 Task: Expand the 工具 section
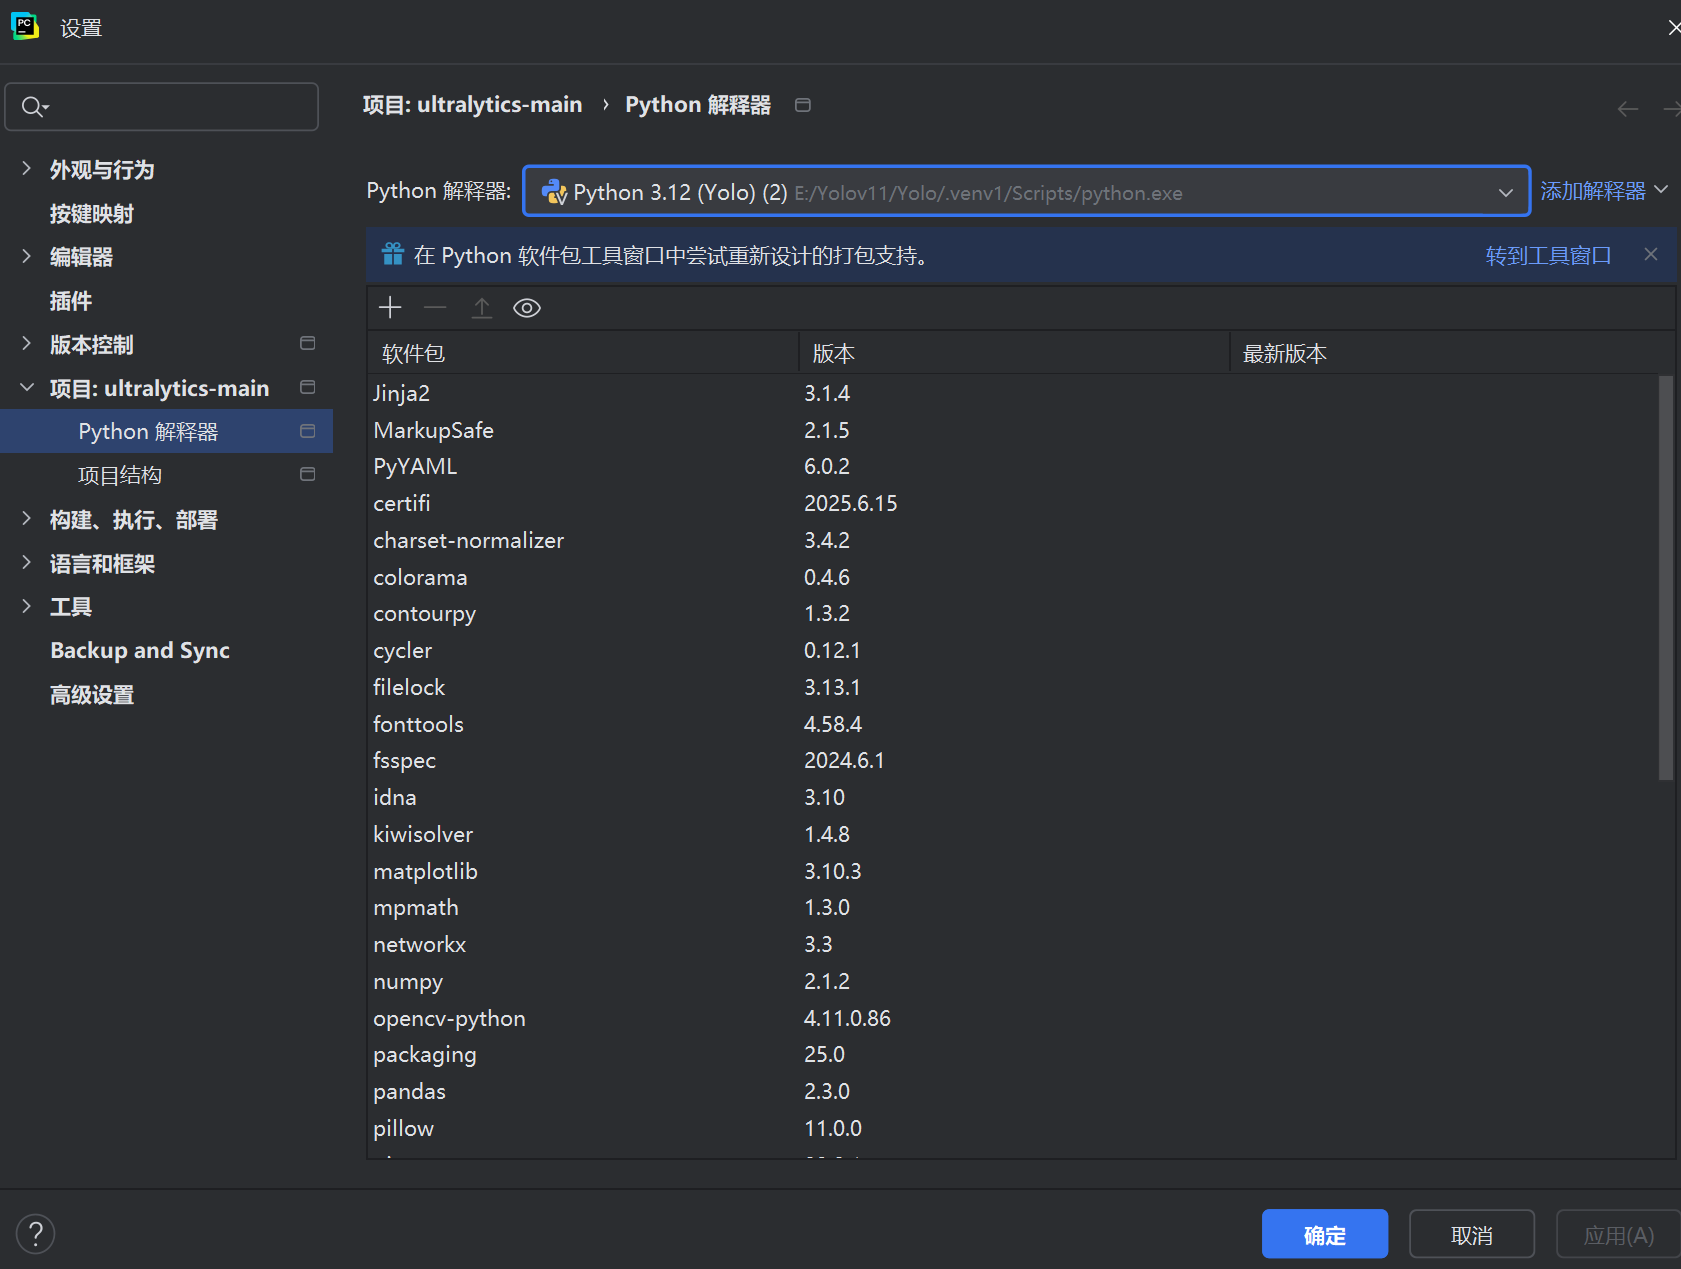click(x=27, y=606)
